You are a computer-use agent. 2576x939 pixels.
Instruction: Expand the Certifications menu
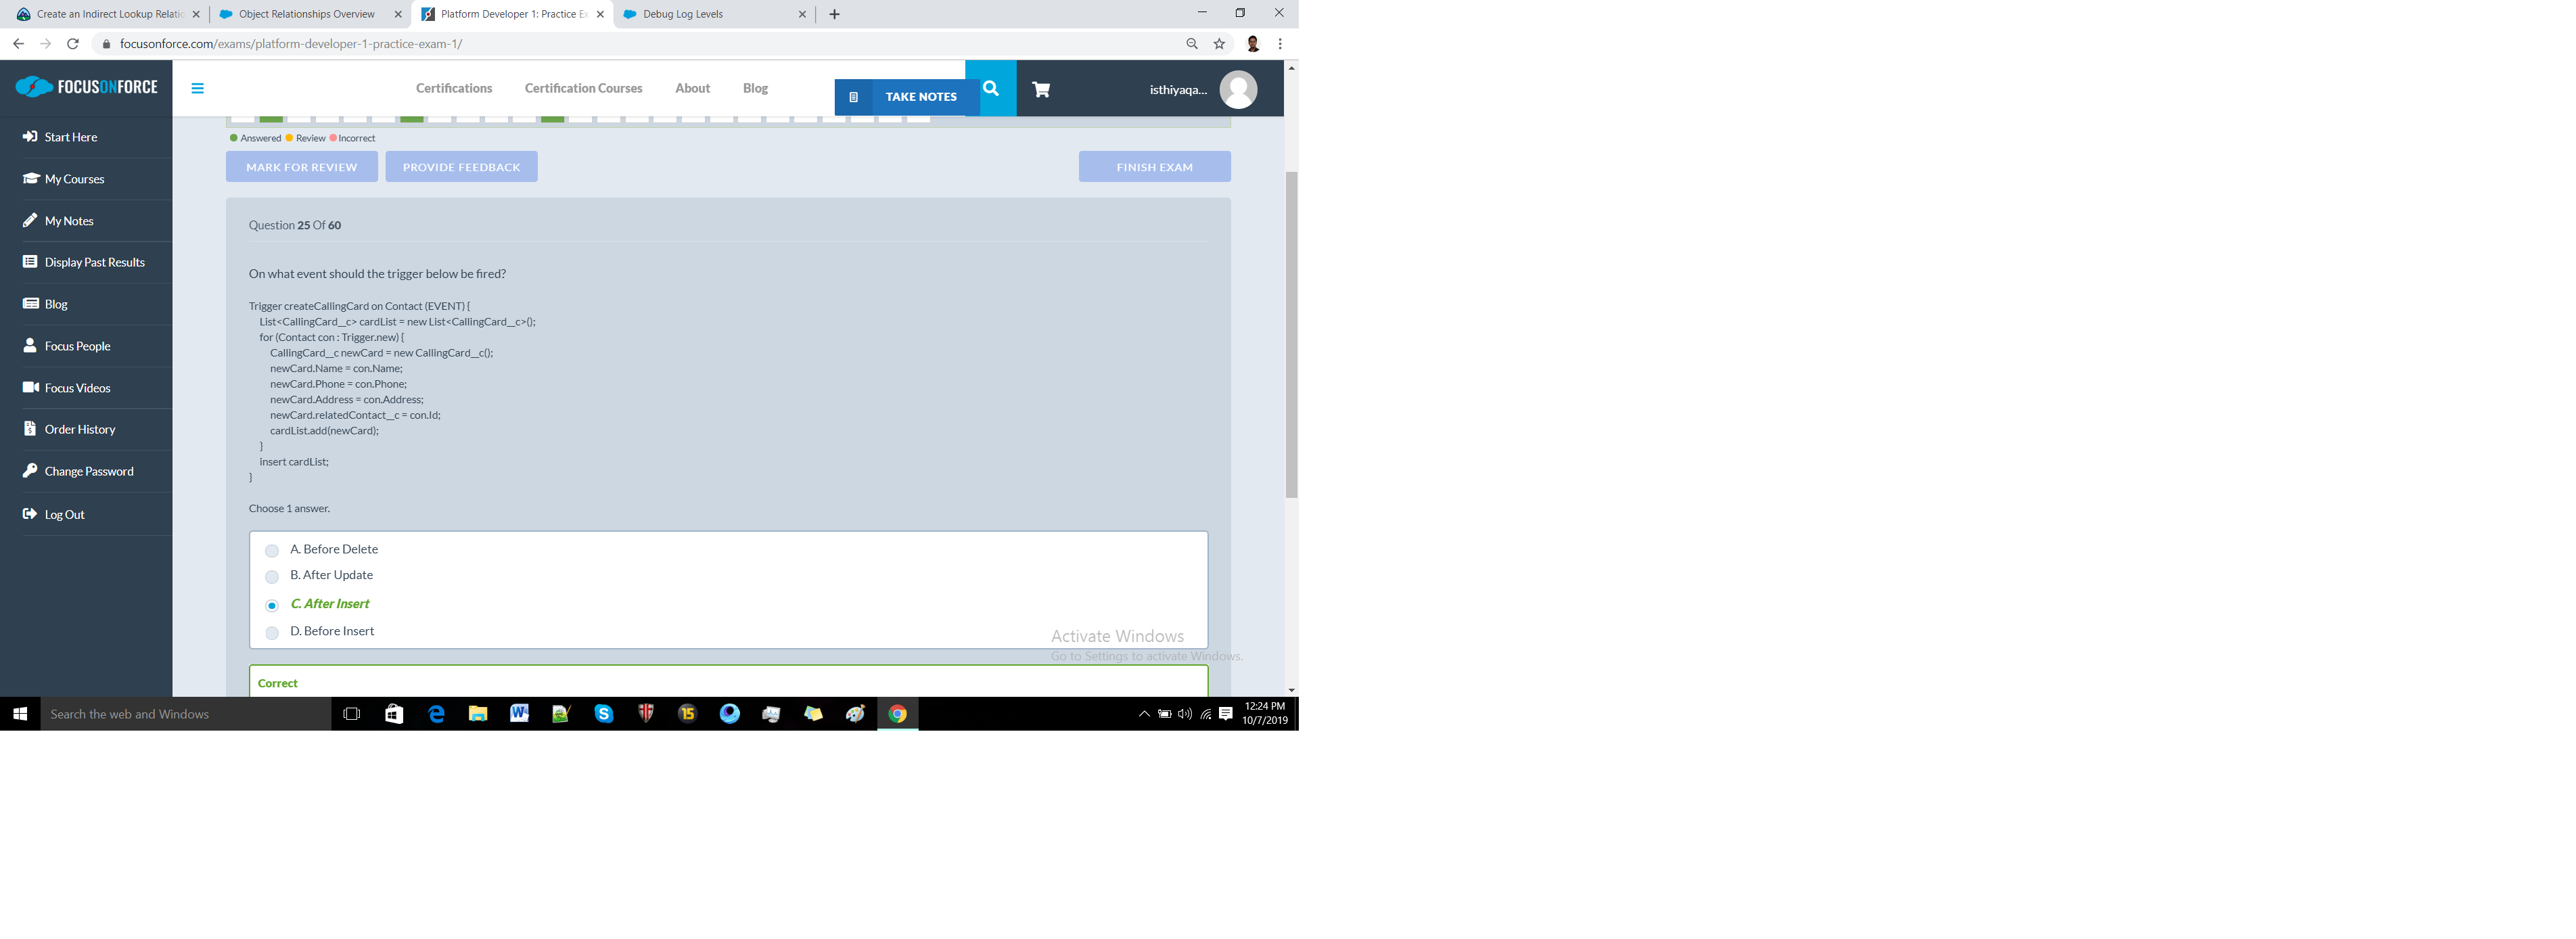pyautogui.click(x=454, y=88)
